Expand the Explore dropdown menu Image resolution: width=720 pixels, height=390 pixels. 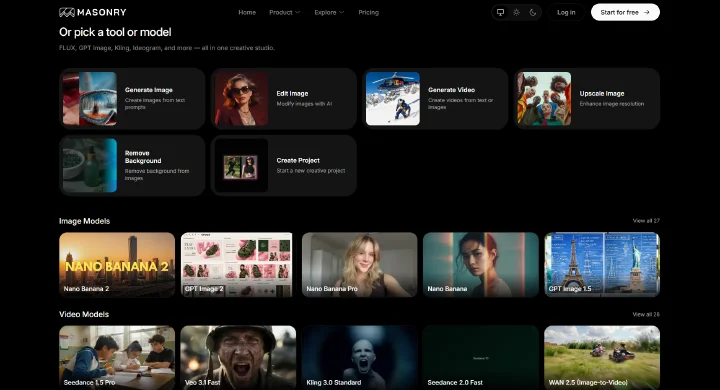[x=329, y=12]
